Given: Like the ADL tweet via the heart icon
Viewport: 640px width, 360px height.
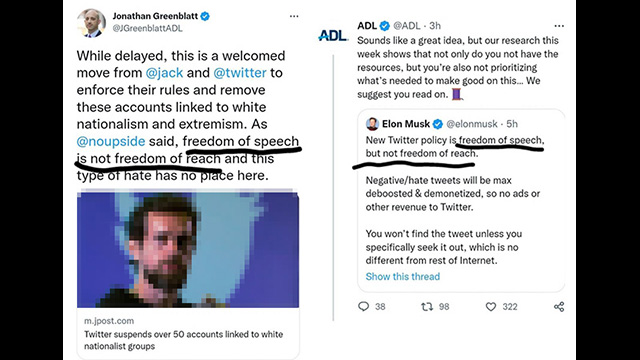Looking at the screenshot, I should point(491,307).
